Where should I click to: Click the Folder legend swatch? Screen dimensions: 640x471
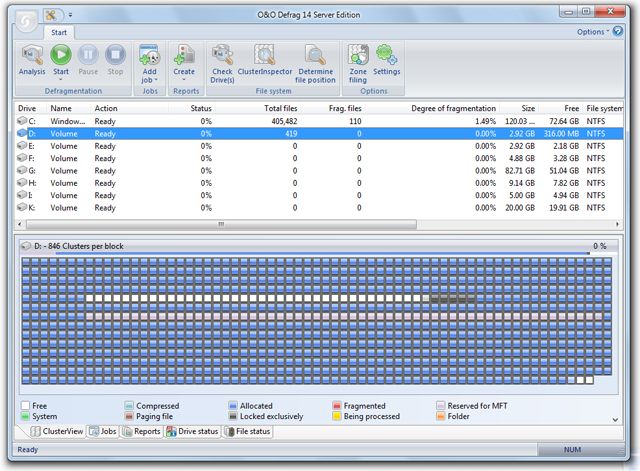point(440,416)
